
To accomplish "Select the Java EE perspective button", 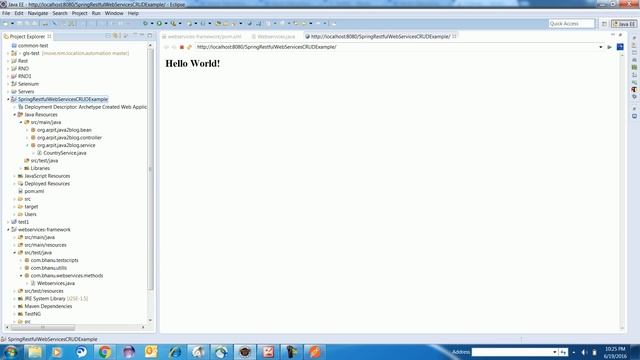I will [624, 24].
